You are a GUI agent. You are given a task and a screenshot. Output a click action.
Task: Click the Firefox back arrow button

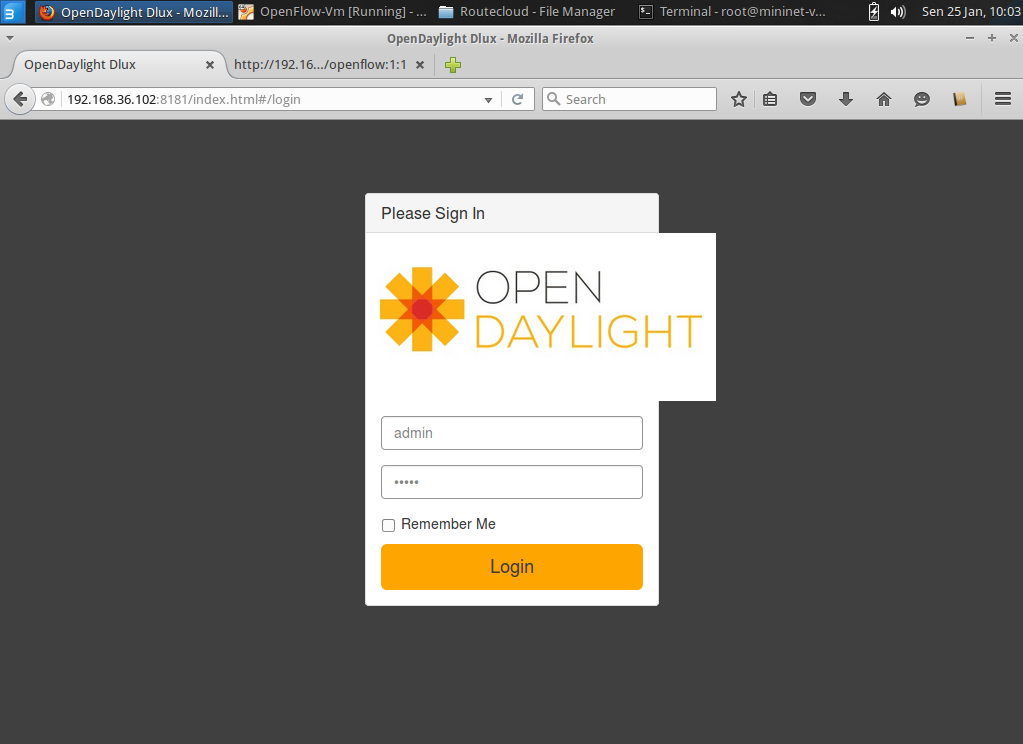[x=20, y=99]
